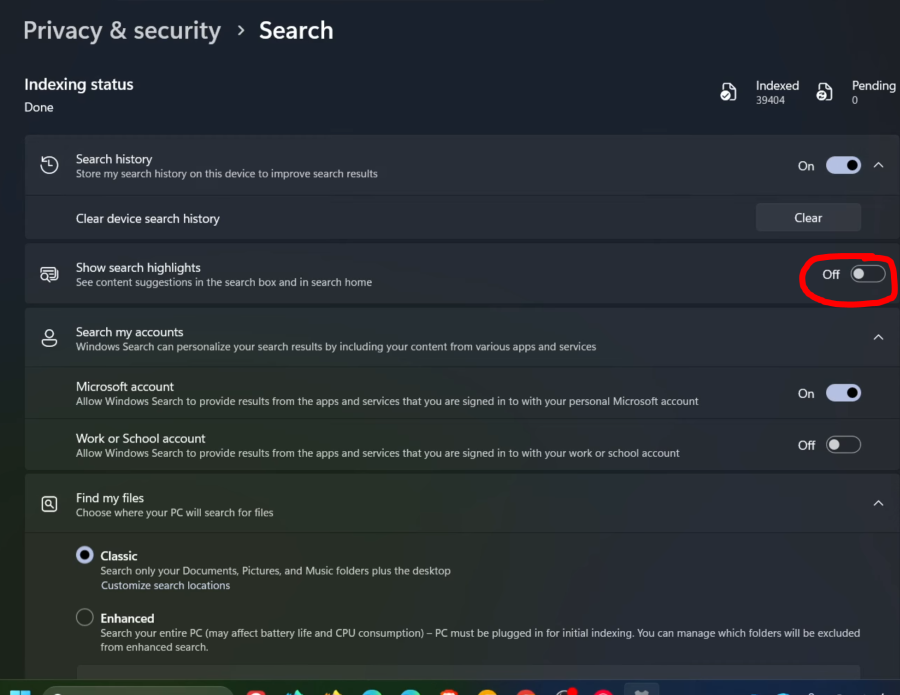Click the Work or School account label
900x695 pixels.
coord(141,438)
